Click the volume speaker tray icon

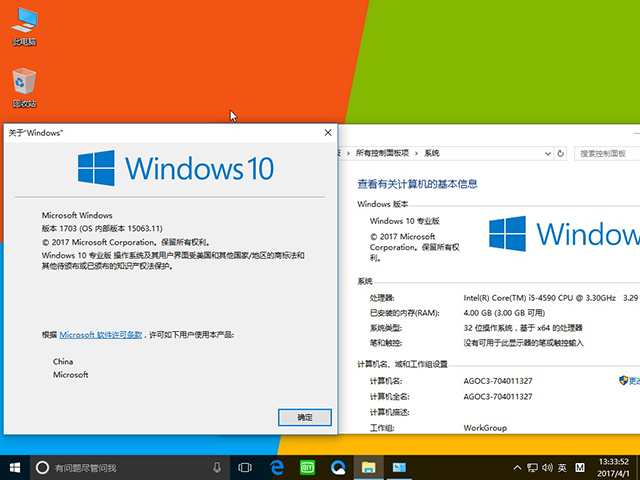pos(546,467)
